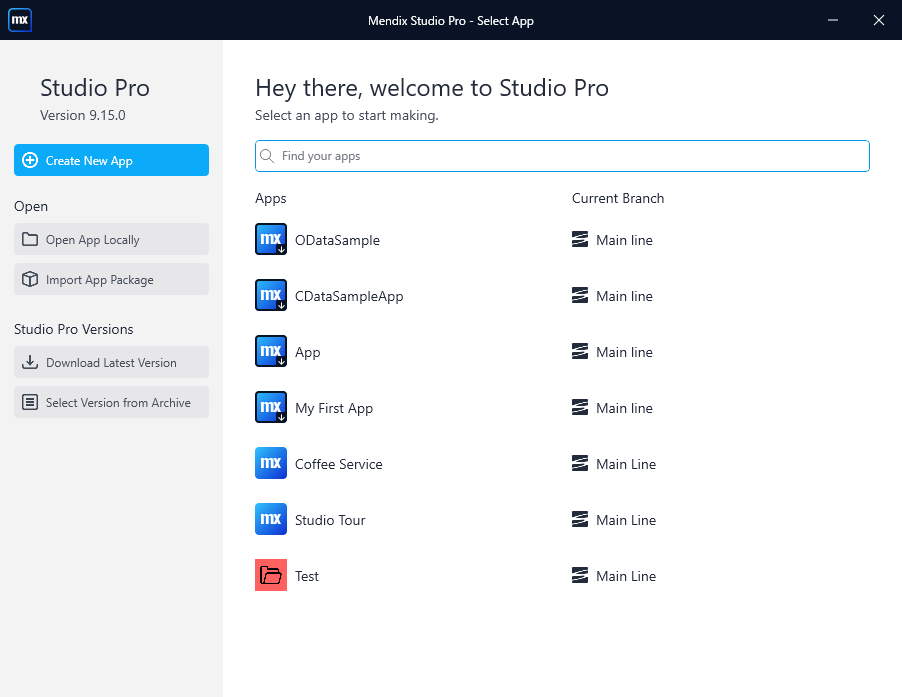
Task: Open the Coffee Service app name
Action: 339,464
